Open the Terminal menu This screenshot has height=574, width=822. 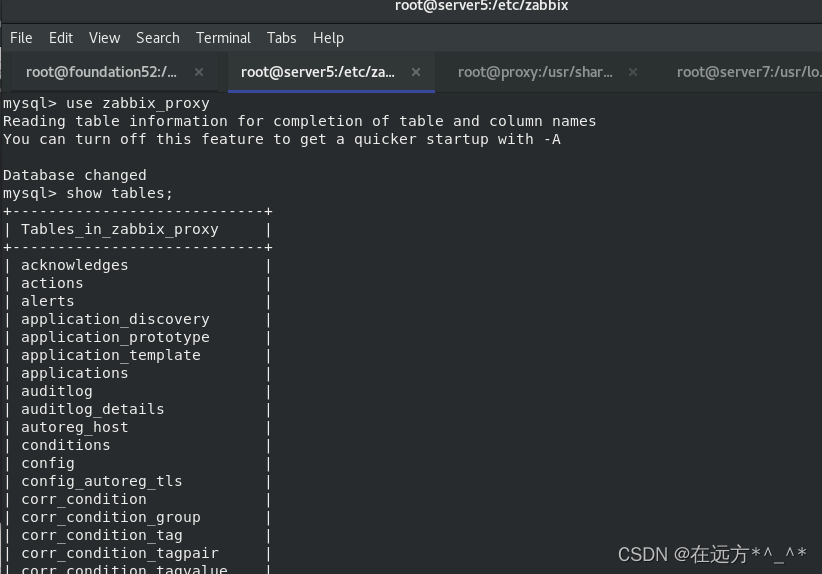tap(223, 38)
